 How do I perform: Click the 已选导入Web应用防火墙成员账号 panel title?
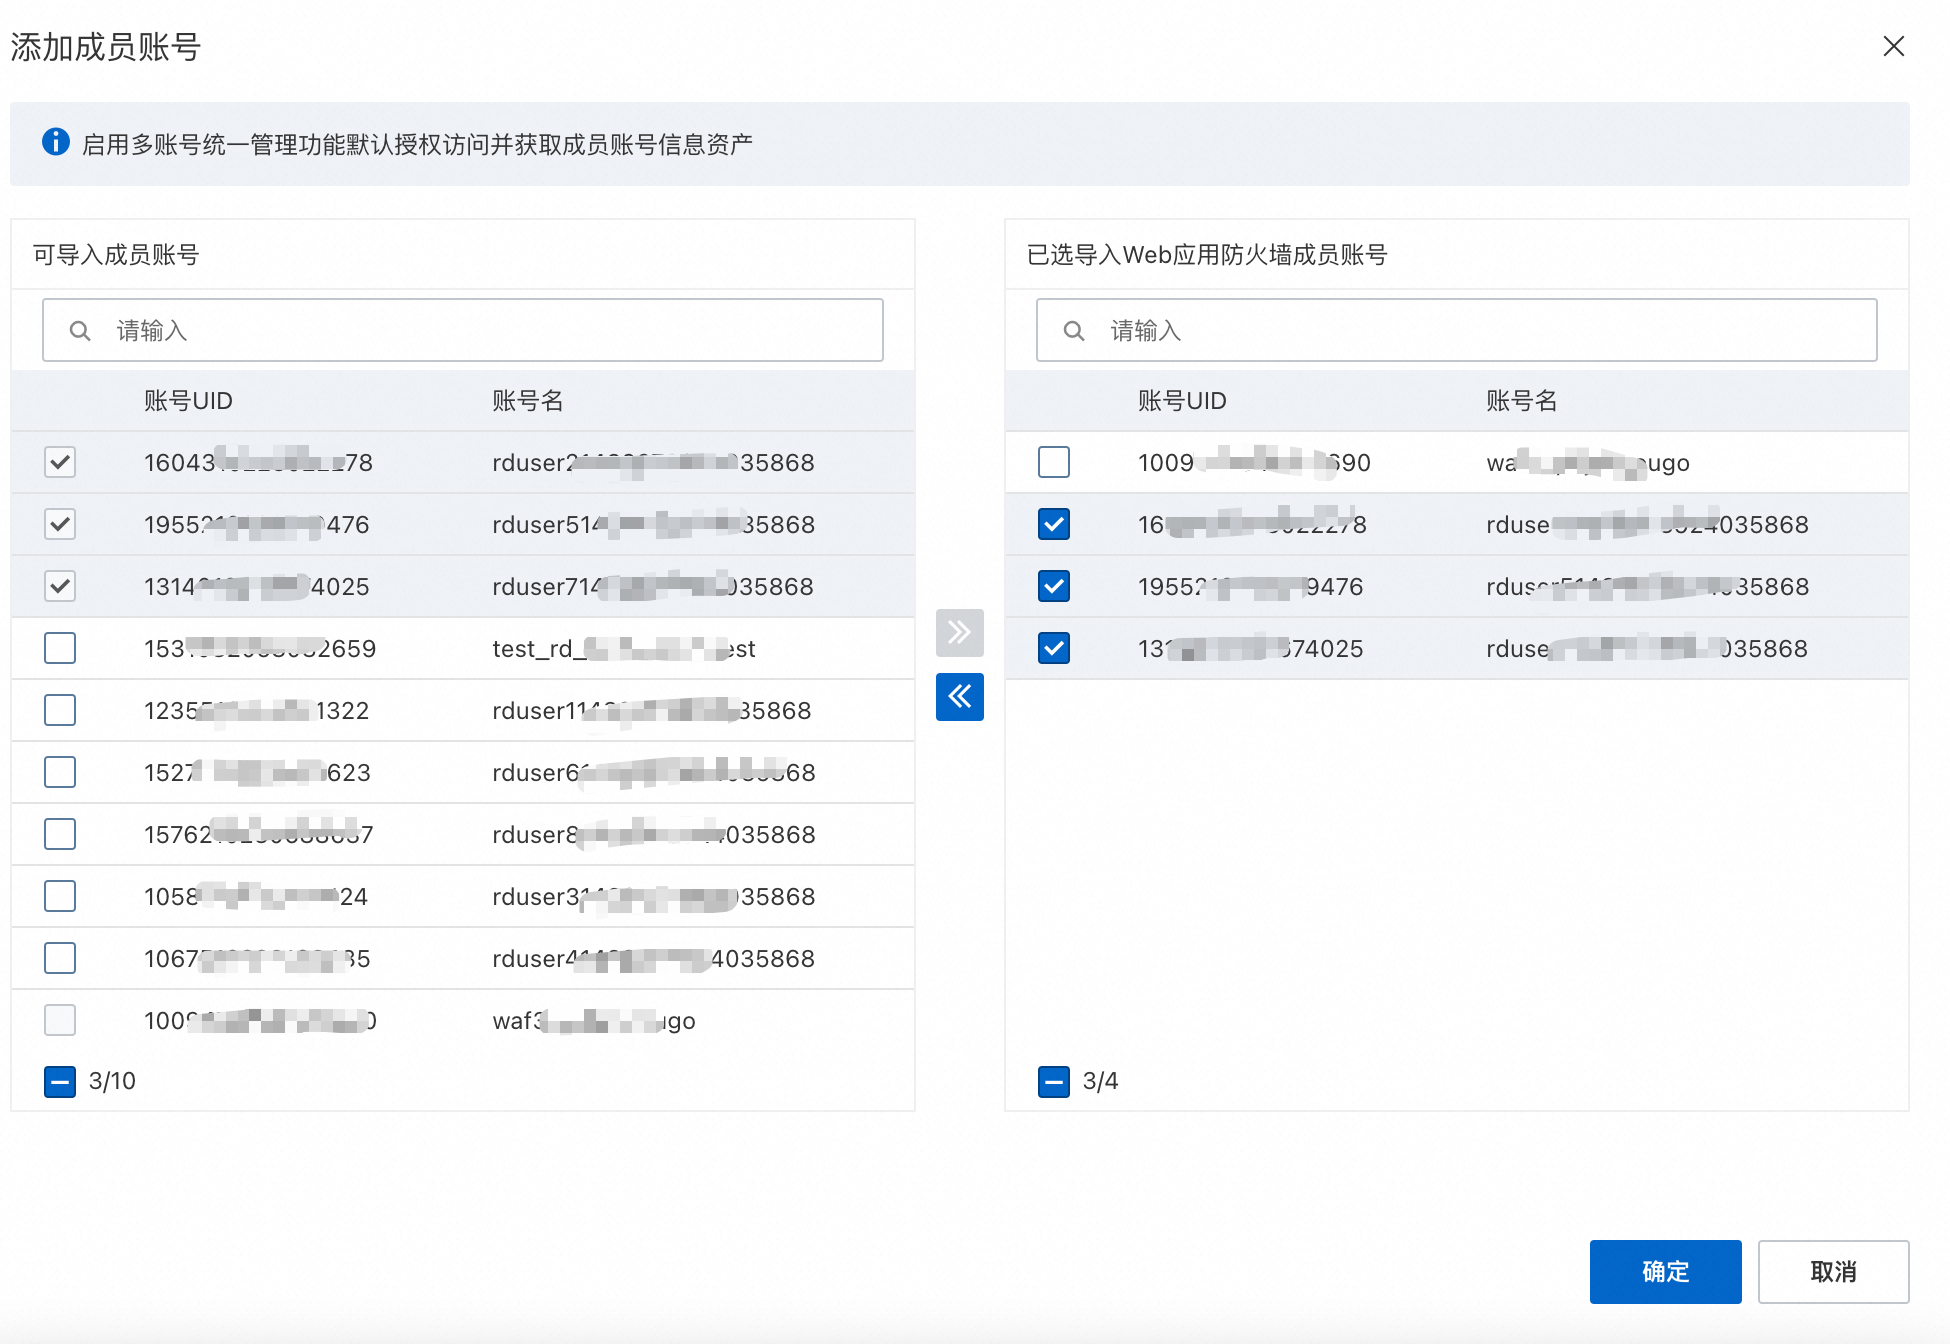coord(1207,254)
